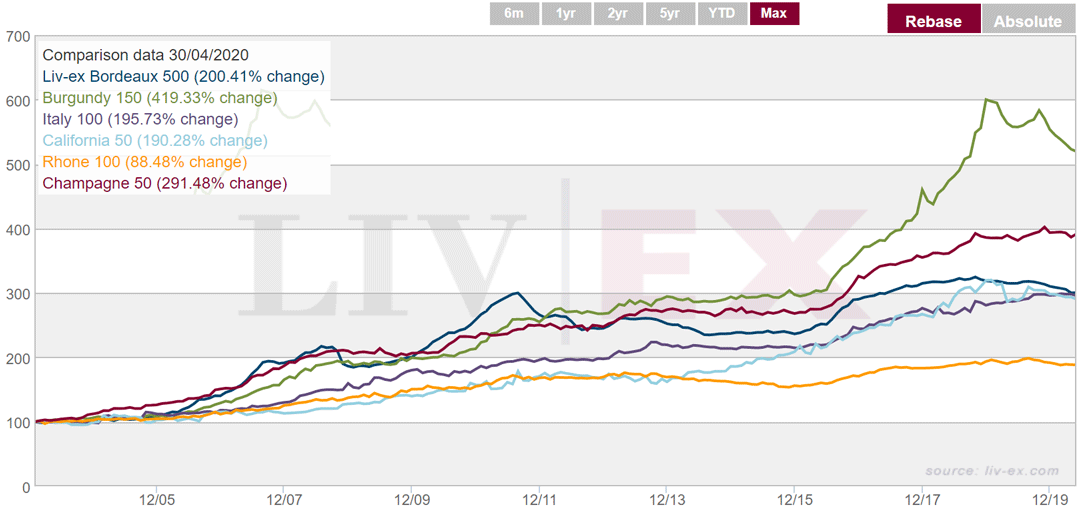Viewport: 1080px width, 518px height.
Task: Select the Rhone 100 legend entry
Action: (x=144, y=162)
